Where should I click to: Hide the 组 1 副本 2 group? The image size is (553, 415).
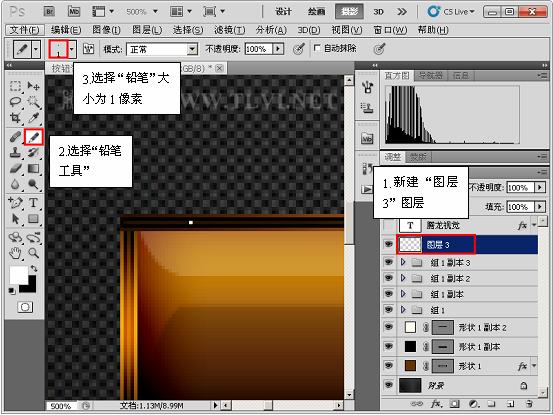(389, 278)
